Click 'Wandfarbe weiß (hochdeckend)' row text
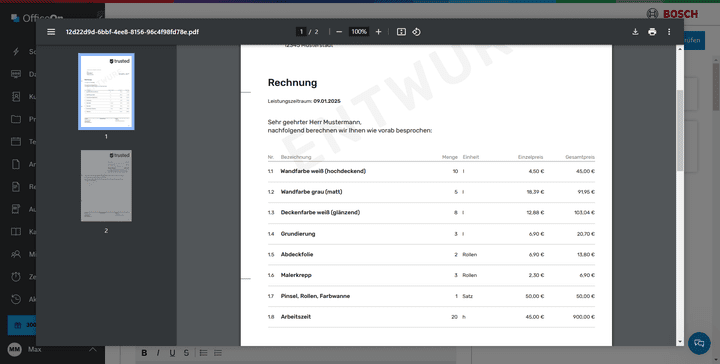The width and height of the screenshot is (720, 364). pyautogui.click(x=323, y=171)
